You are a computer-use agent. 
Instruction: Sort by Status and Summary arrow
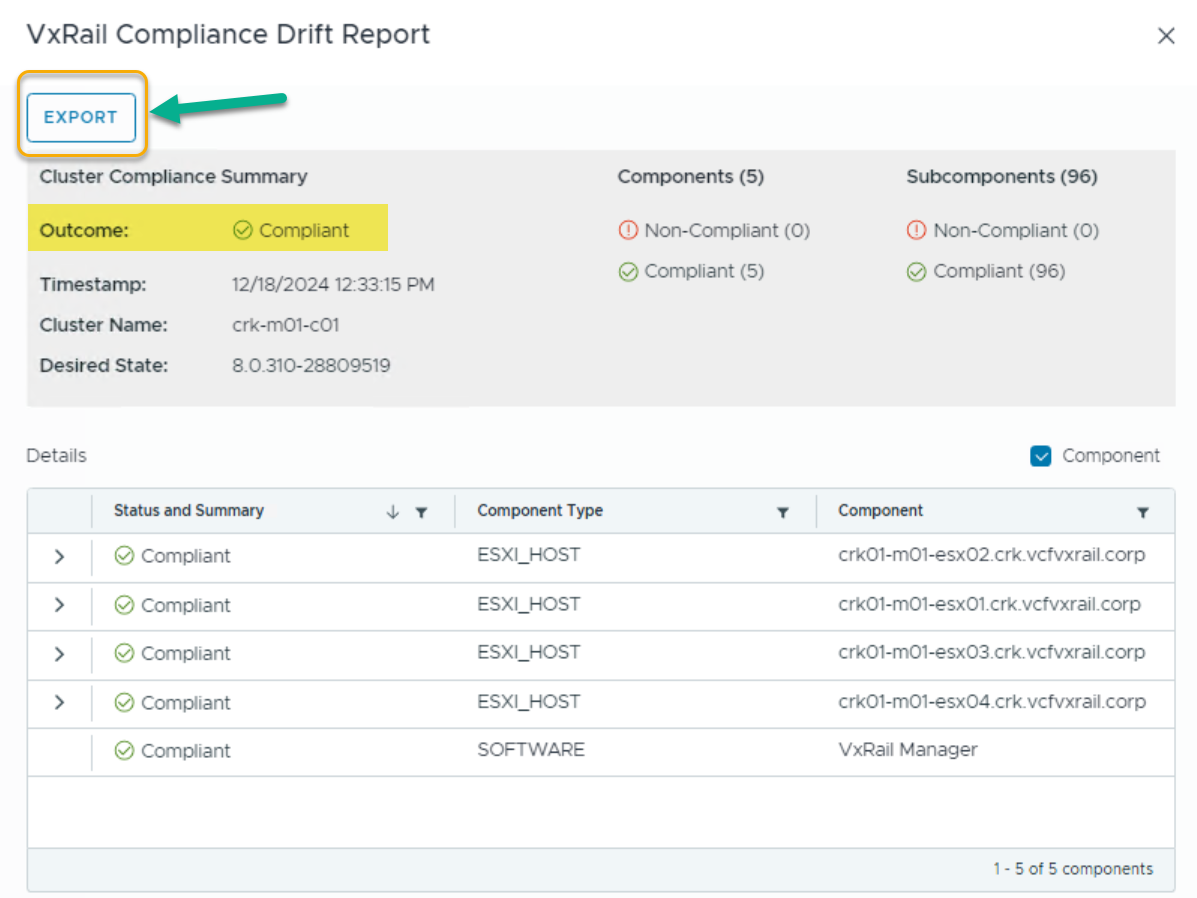(393, 512)
